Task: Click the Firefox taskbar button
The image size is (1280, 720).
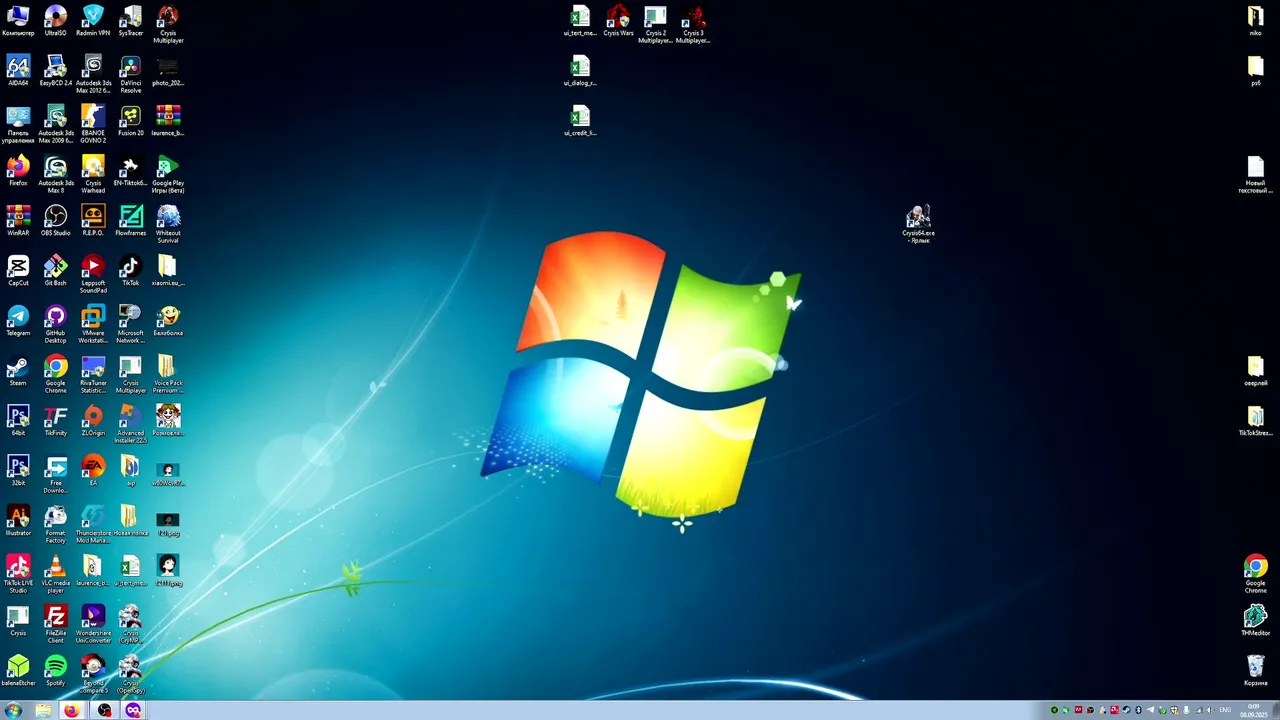Action: 72,710
